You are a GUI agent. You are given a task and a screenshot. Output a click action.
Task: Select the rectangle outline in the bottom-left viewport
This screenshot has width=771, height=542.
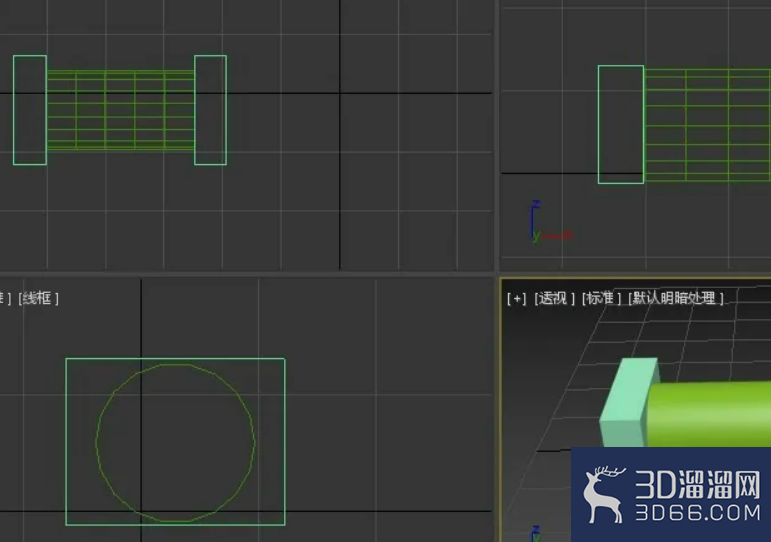point(175,442)
